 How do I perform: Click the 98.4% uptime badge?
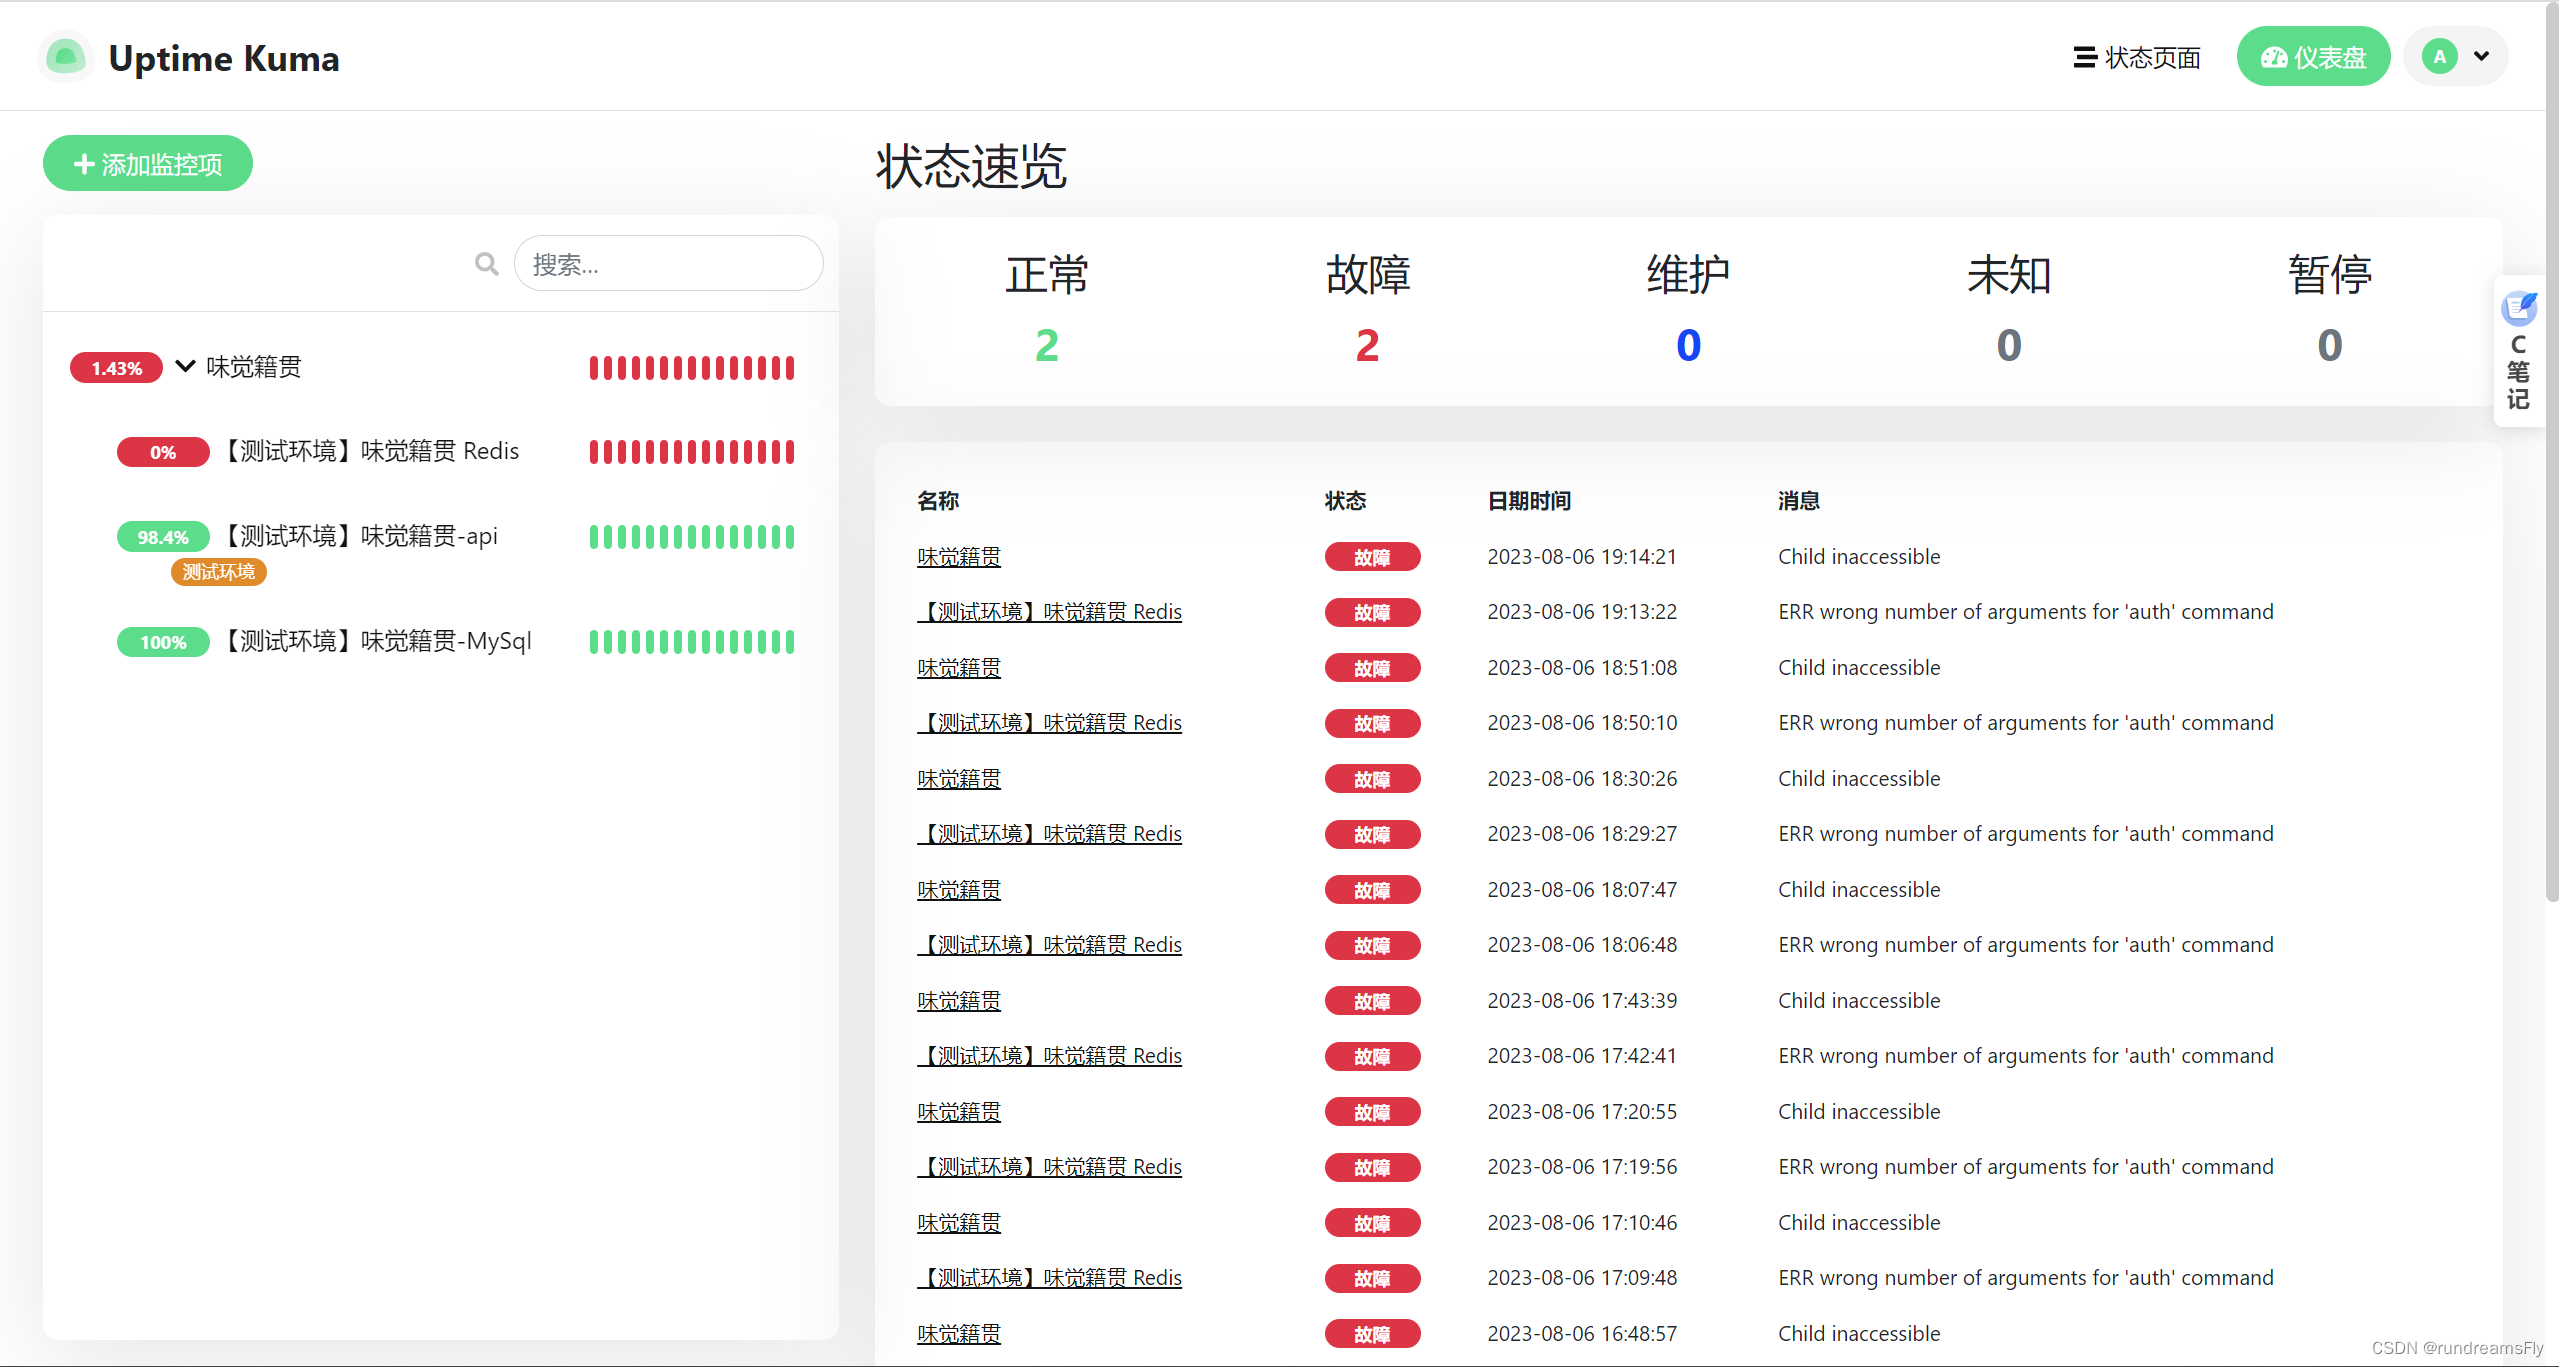click(x=163, y=537)
